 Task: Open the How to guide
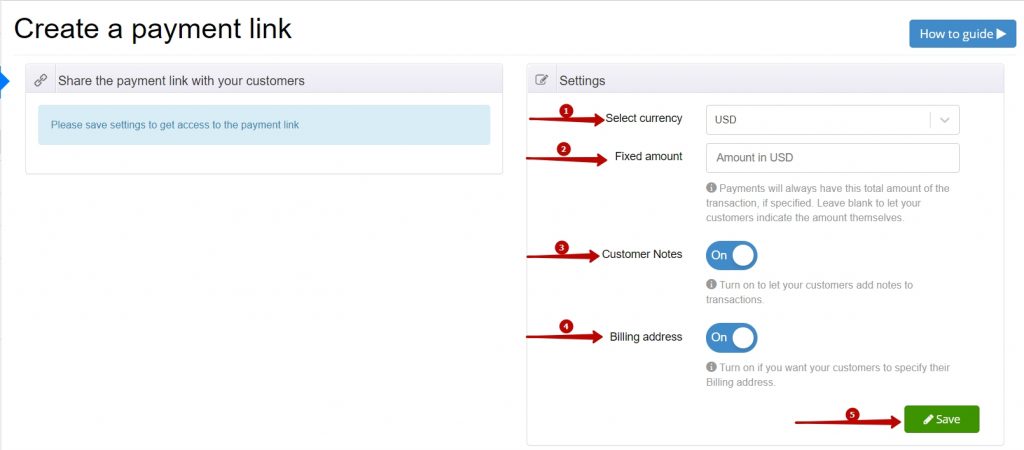click(963, 34)
